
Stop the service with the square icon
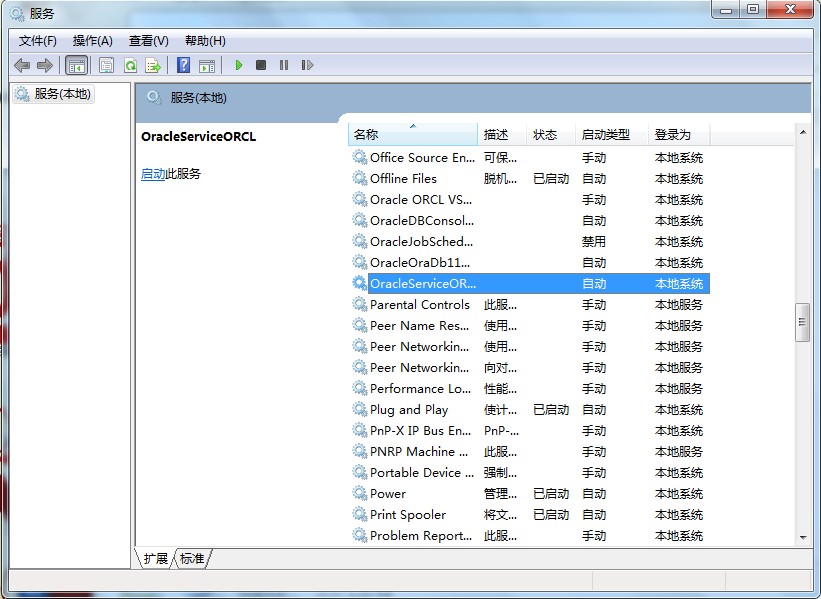click(261, 65)
